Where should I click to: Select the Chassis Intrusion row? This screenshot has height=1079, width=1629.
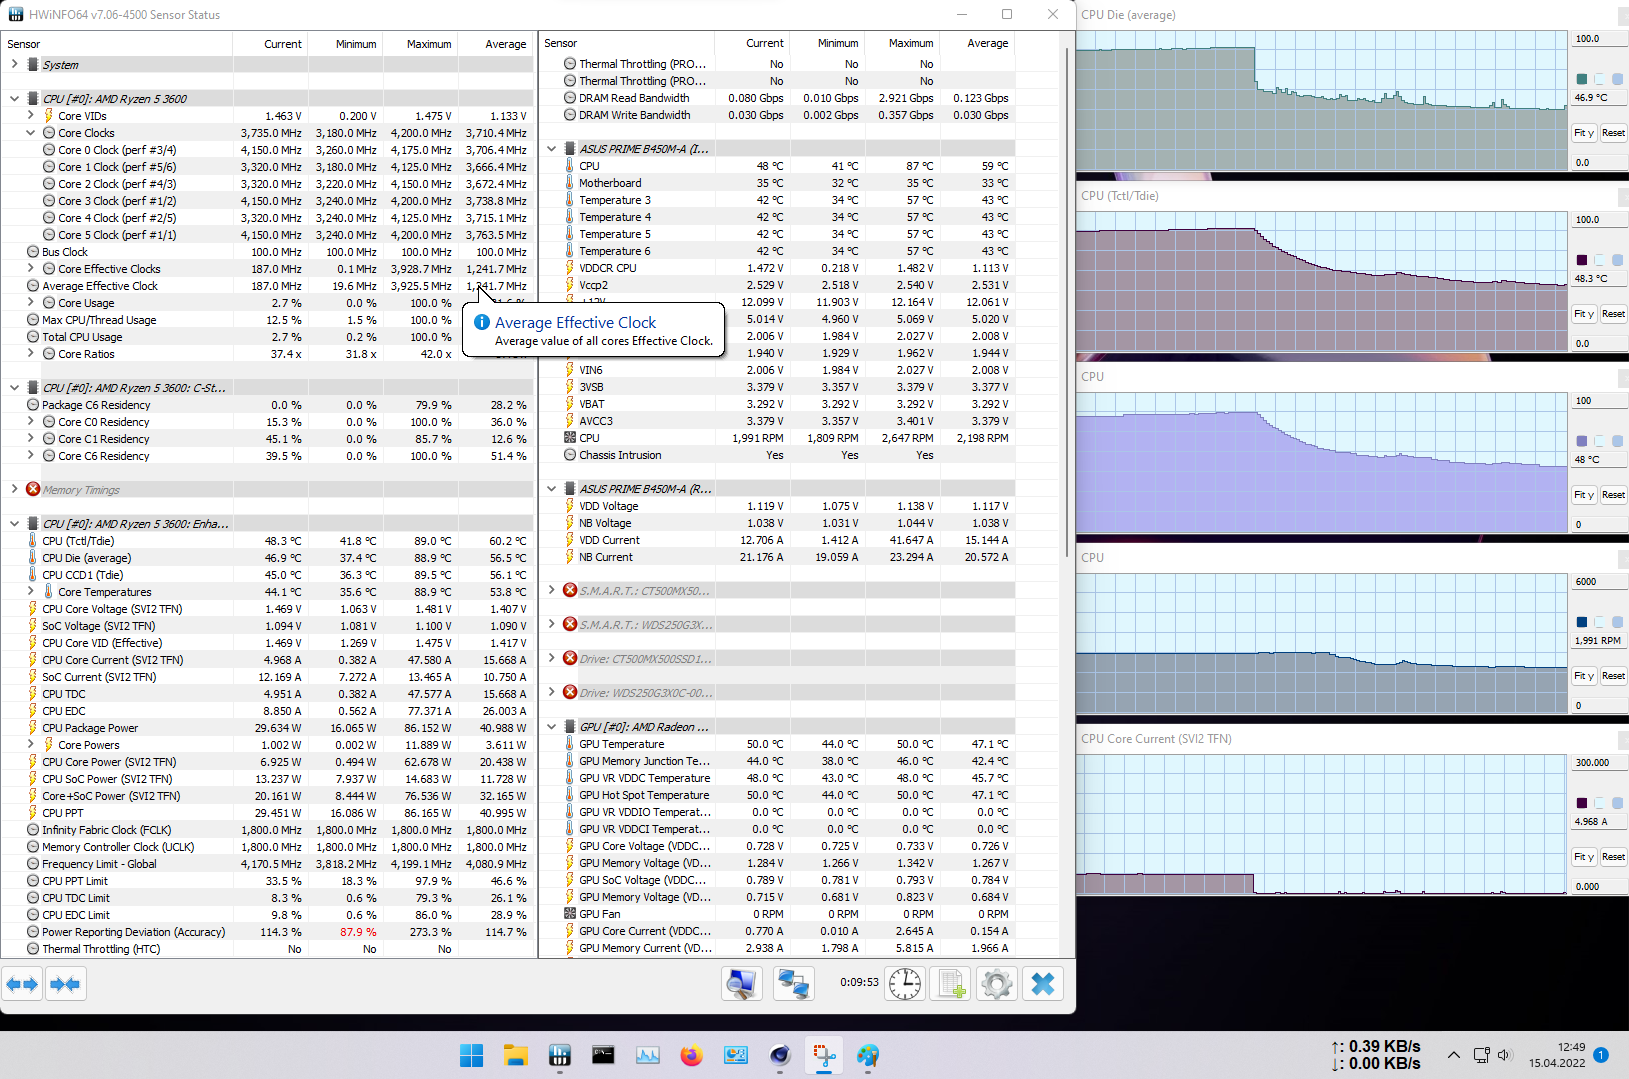point(777,455)
